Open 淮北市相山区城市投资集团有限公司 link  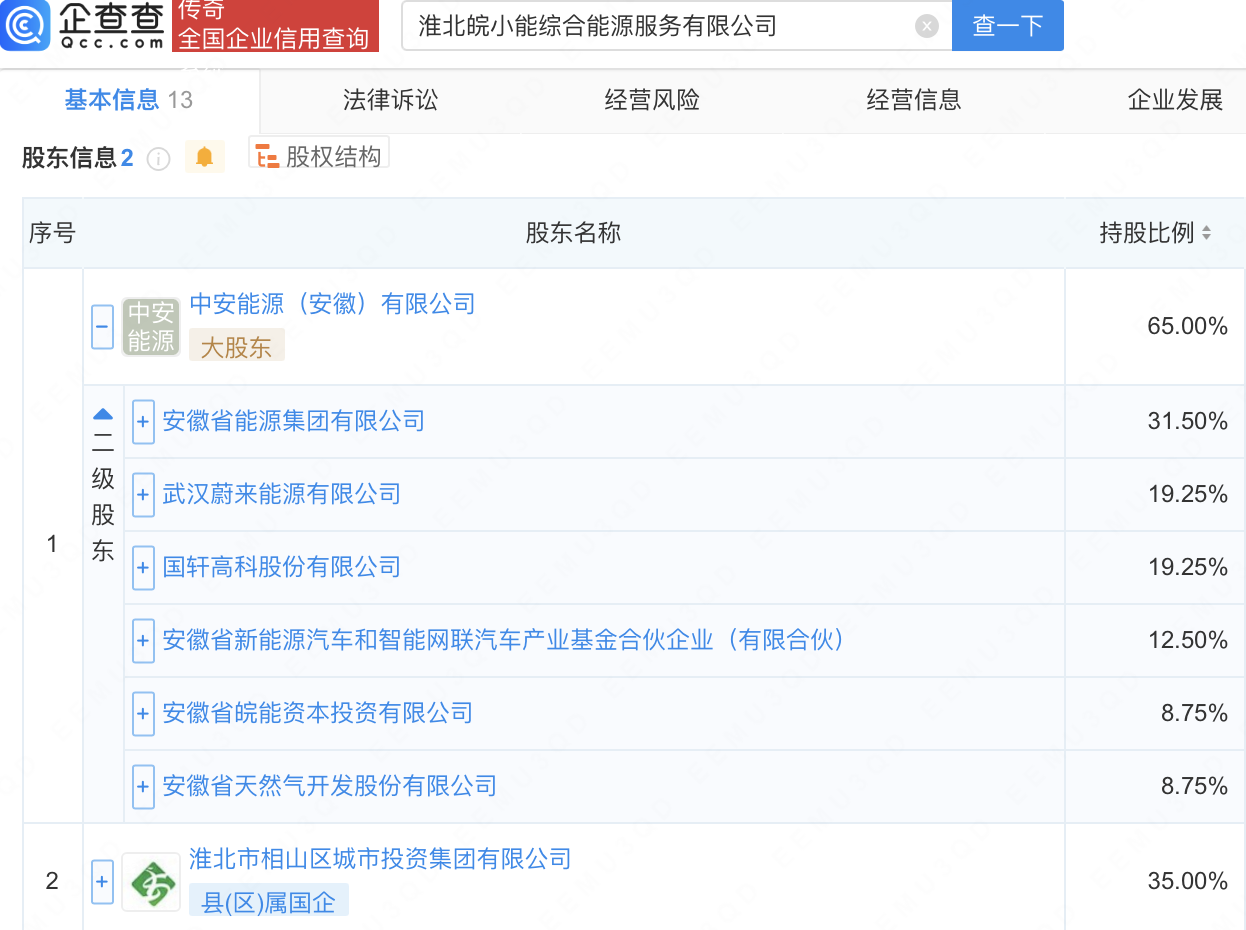(380, 859)
